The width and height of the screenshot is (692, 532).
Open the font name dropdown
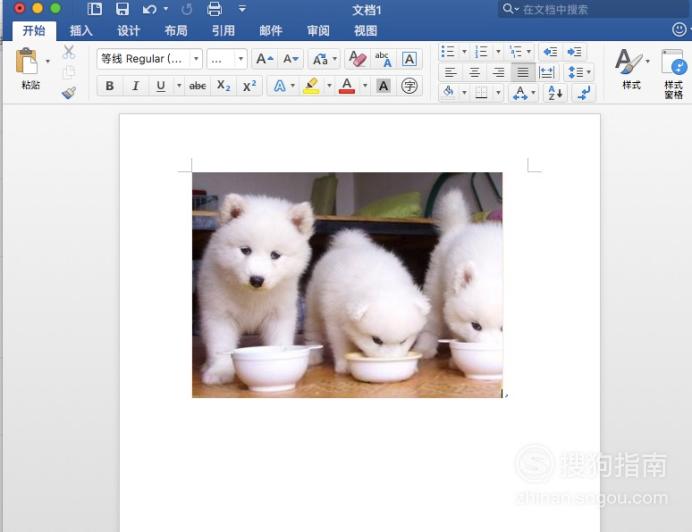[196, 59]
